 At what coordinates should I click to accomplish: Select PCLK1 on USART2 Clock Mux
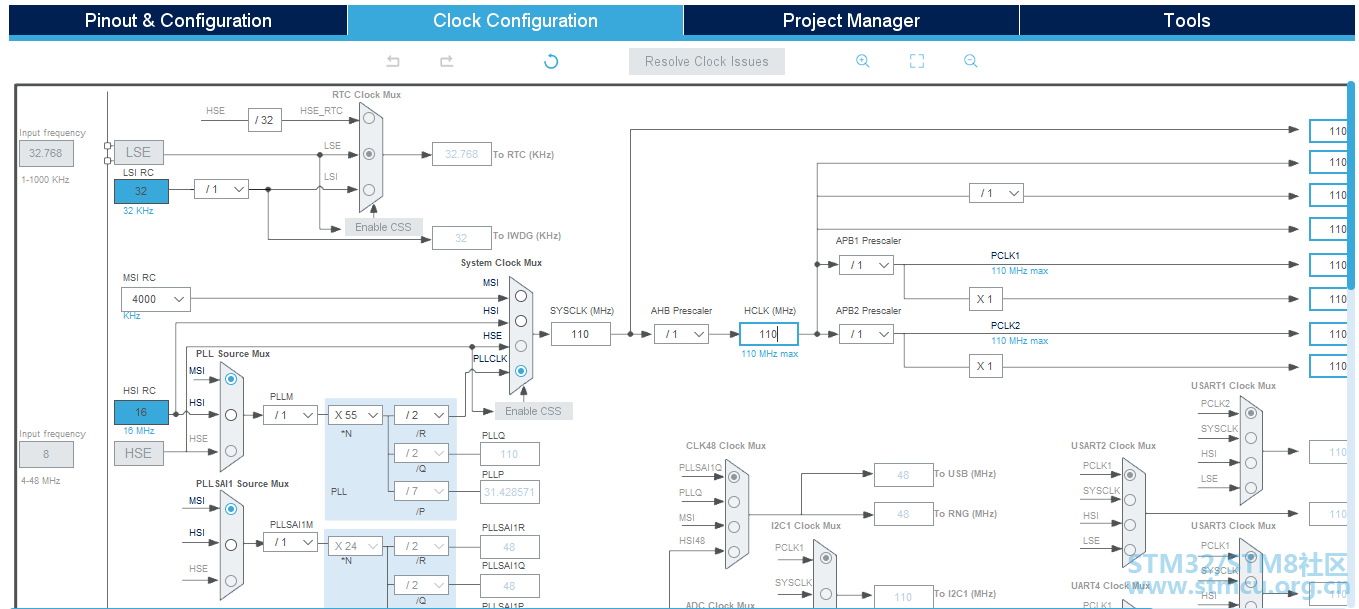[1129, 475]
